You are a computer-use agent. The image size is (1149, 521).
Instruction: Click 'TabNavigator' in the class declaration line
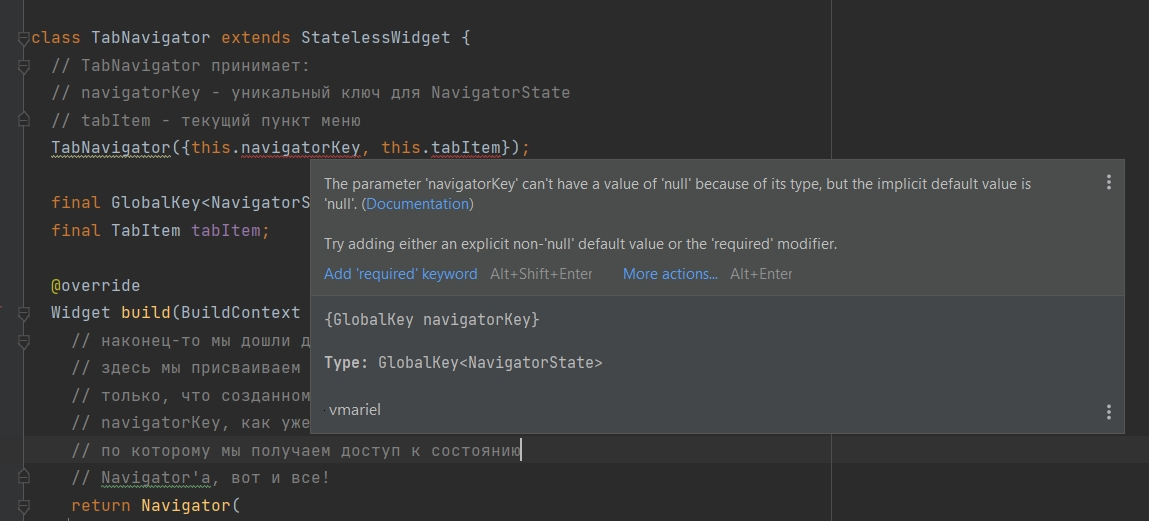click(151, 37)
